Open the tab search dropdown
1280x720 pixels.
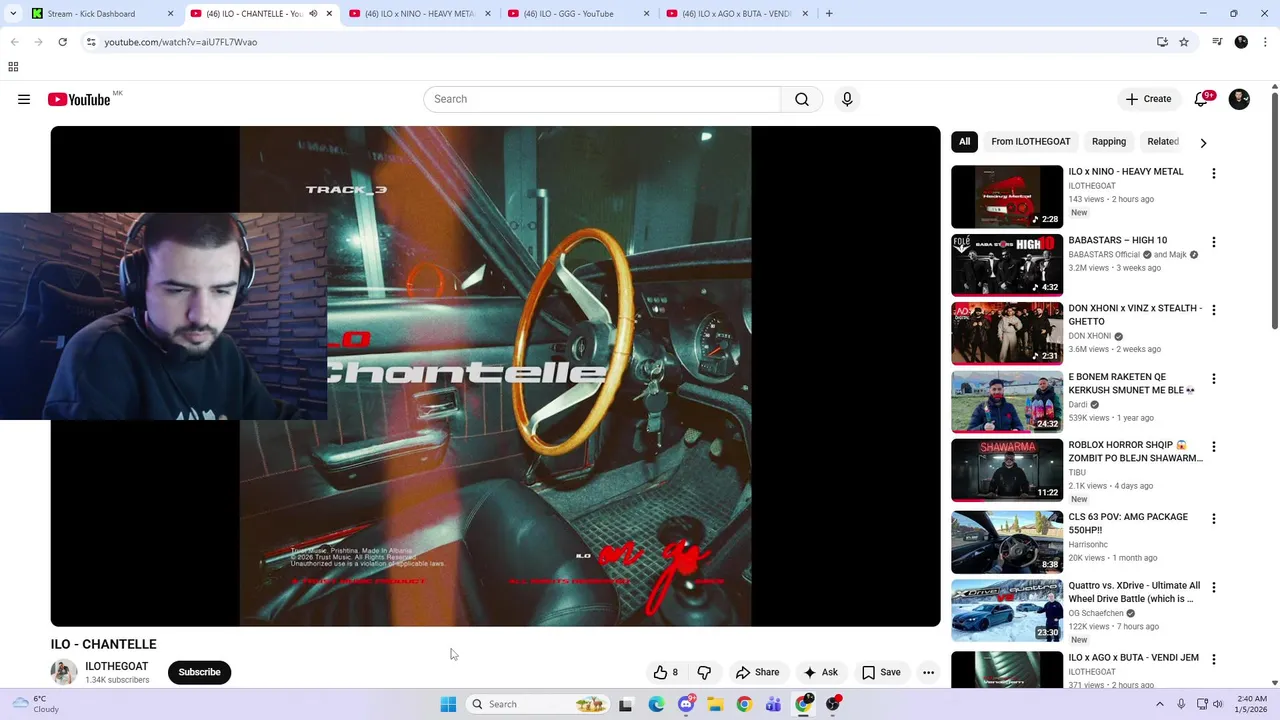click(13, 14)
